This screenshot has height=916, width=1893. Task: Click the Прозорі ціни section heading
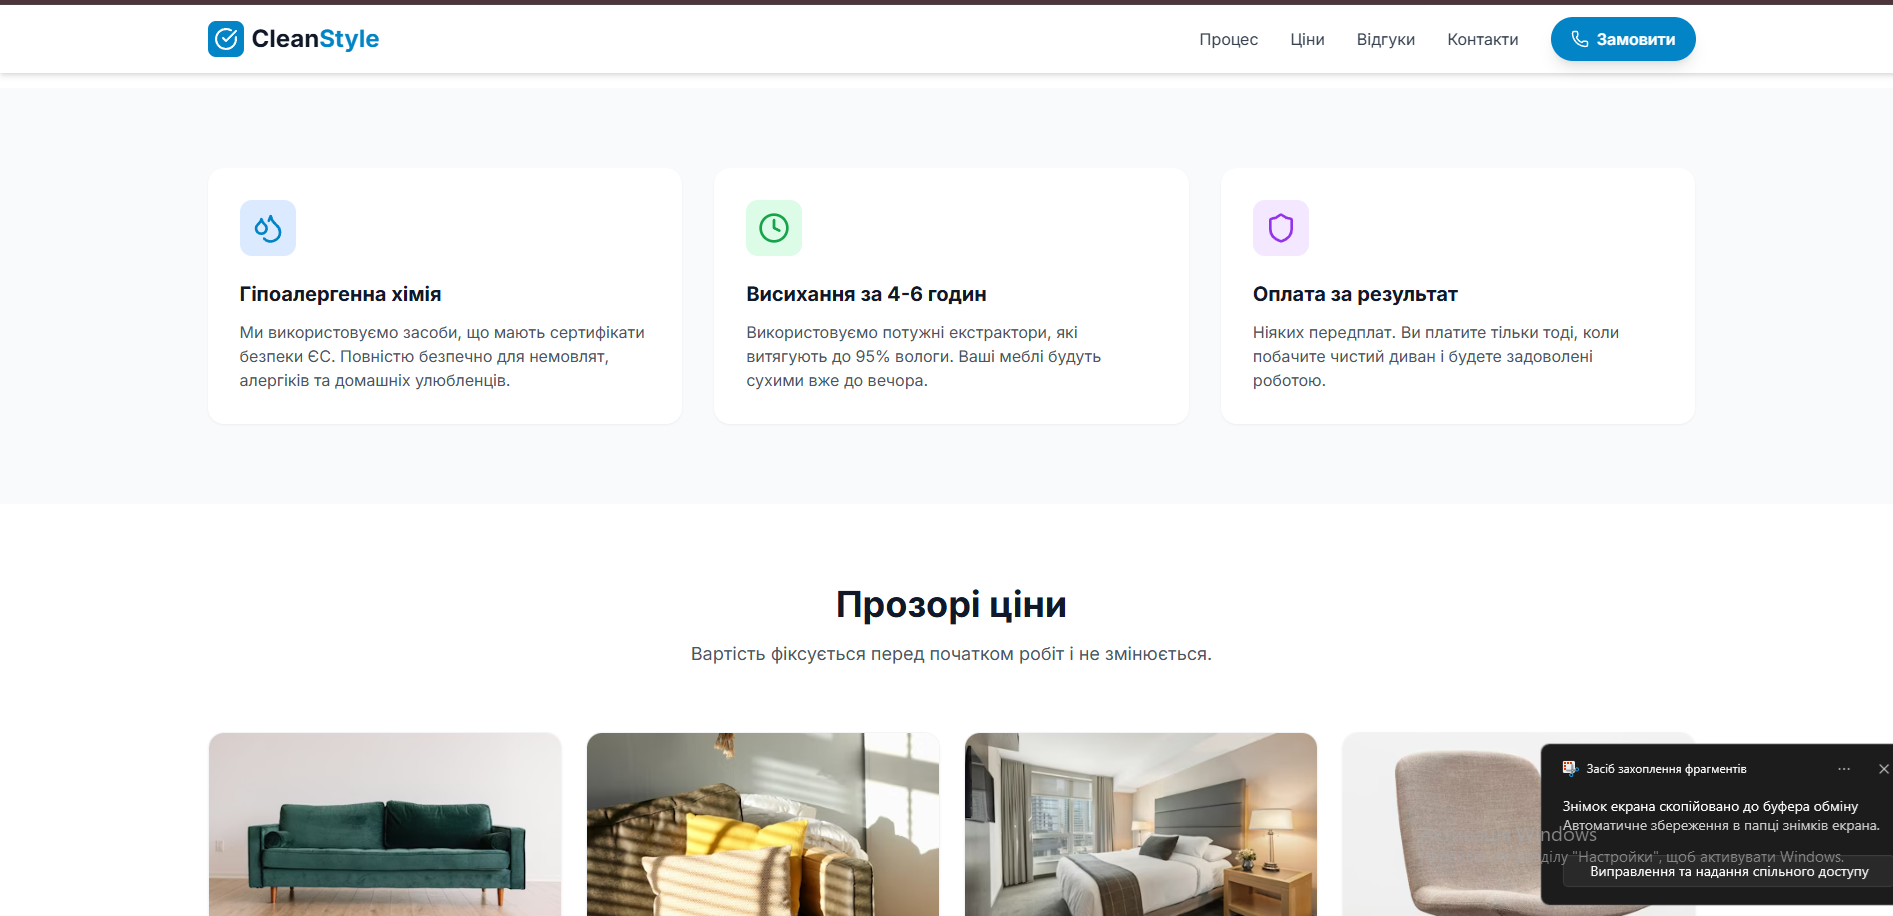[x=951, y=604]
